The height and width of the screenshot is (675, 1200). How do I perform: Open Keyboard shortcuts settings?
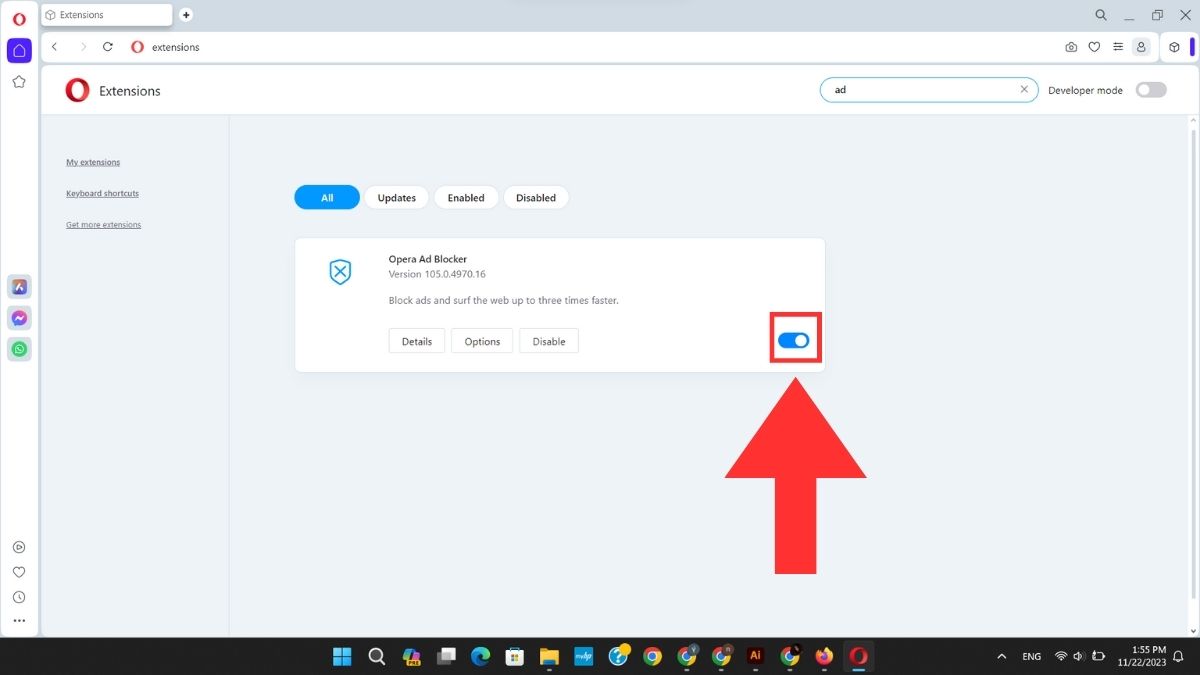pos(102,193)
